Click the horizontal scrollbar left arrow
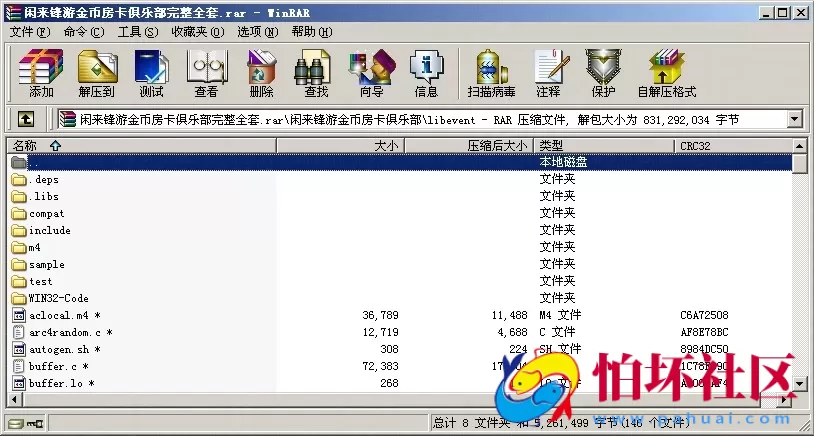814x436 pixels. (15, 400)
